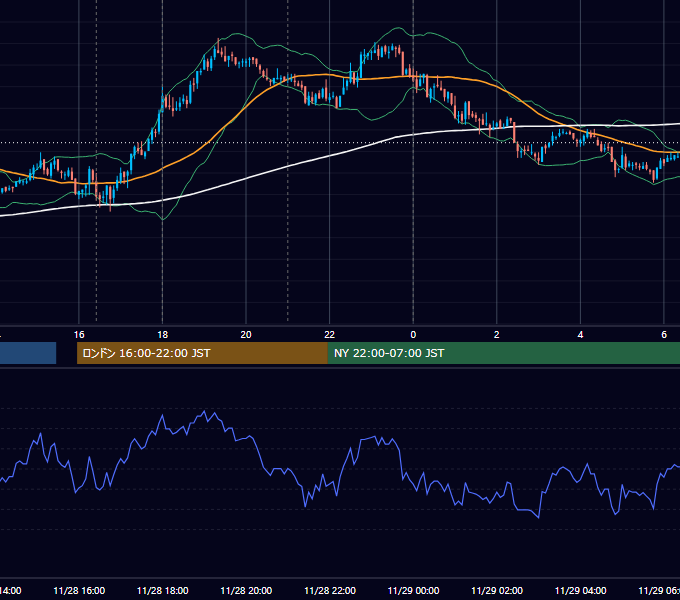The height and width of the screenshot is (600, 680).
Task: Click hour label 18 on upper axis
Action: coord(163,335)
